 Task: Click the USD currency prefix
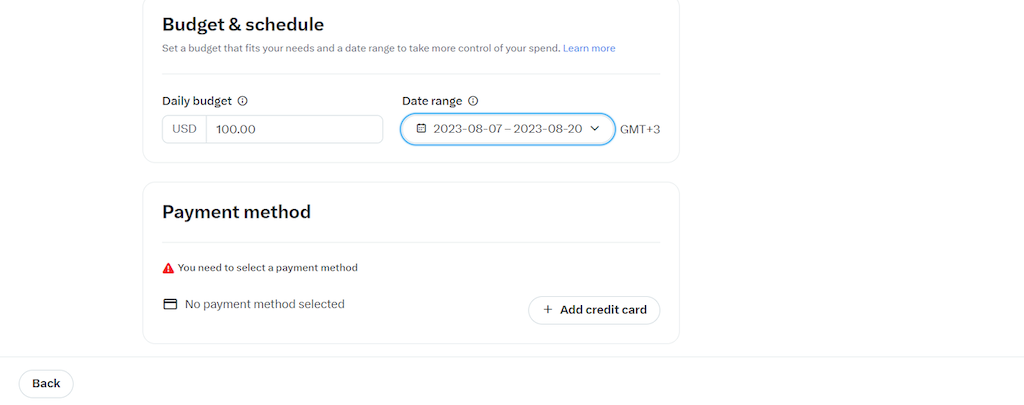(184, 129)
